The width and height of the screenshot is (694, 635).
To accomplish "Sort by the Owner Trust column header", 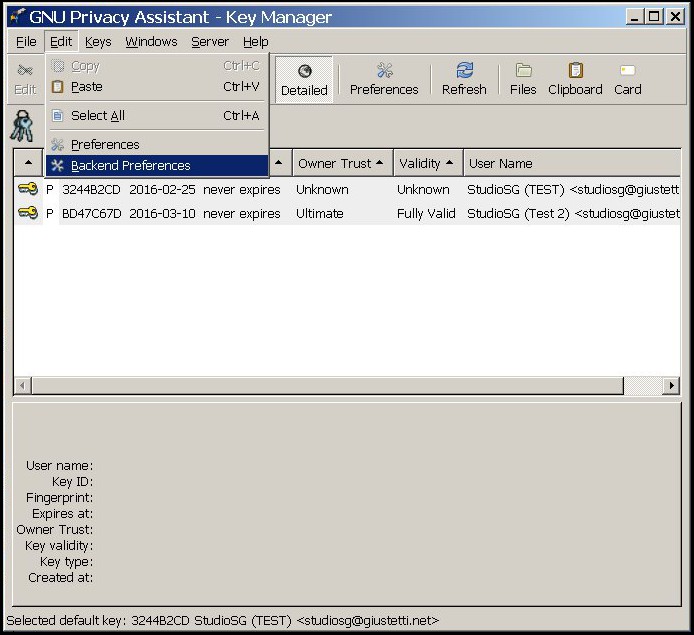I will coord(343,163).
